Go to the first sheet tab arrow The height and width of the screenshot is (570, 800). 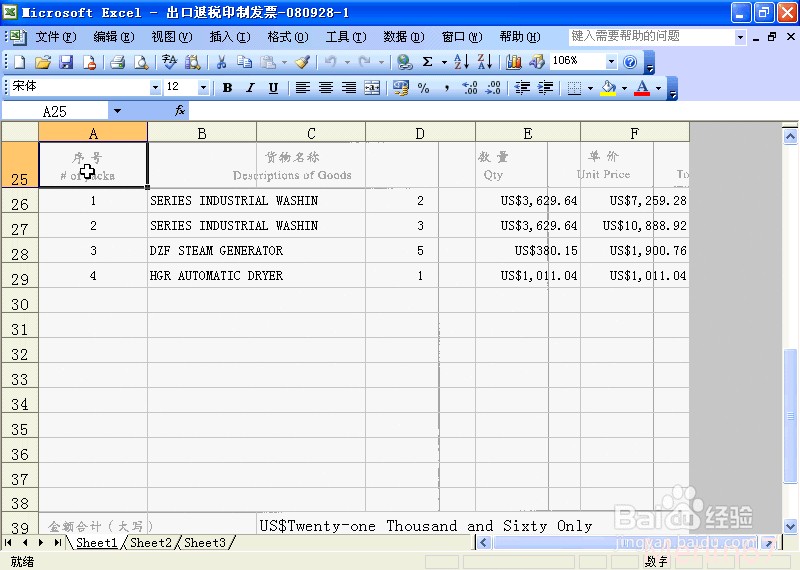[x=8, y=542]
